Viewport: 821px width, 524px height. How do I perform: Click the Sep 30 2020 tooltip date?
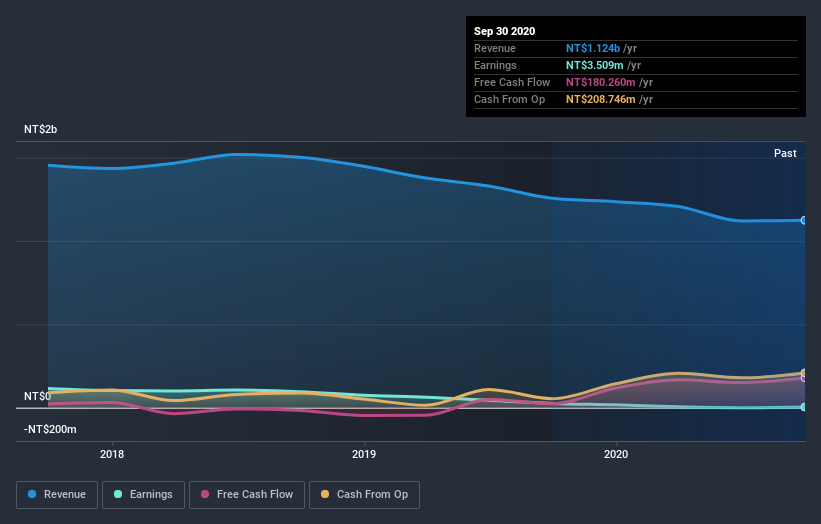tap(504, 31)
